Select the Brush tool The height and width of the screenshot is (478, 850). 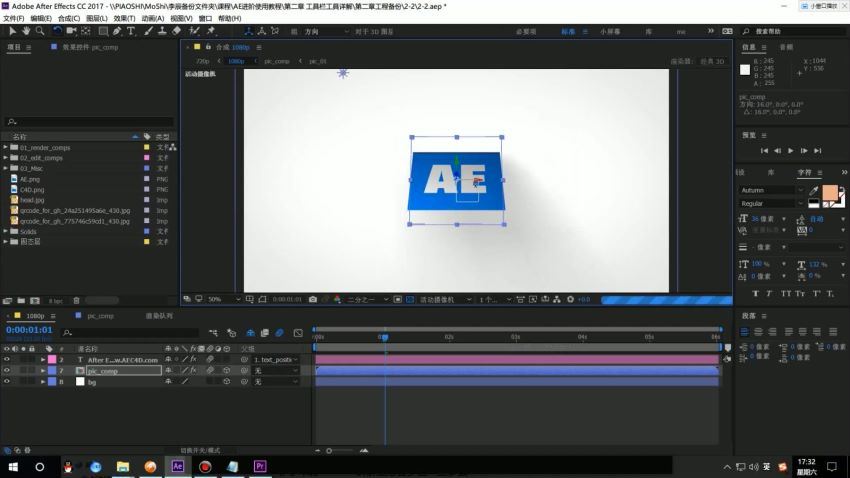tap(148, 31)
